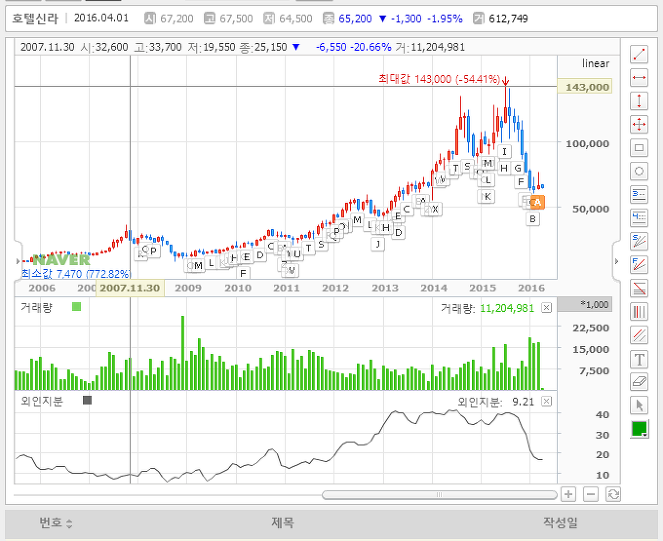Expand the left side chart handle
Image resolution: width=663 pixels, height=541 pixels.
pyautogui.click(x=18, y=261)
